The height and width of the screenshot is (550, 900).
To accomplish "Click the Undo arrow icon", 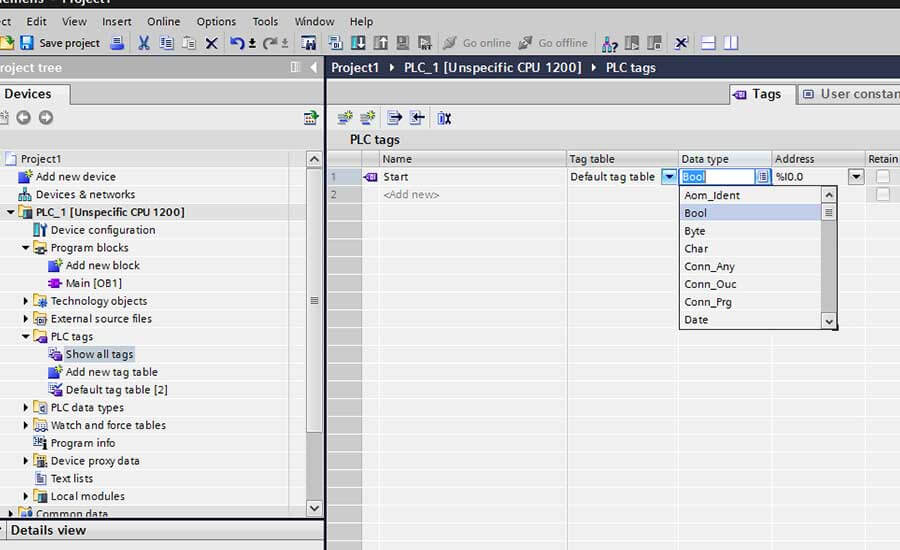I will pos(237,42).
